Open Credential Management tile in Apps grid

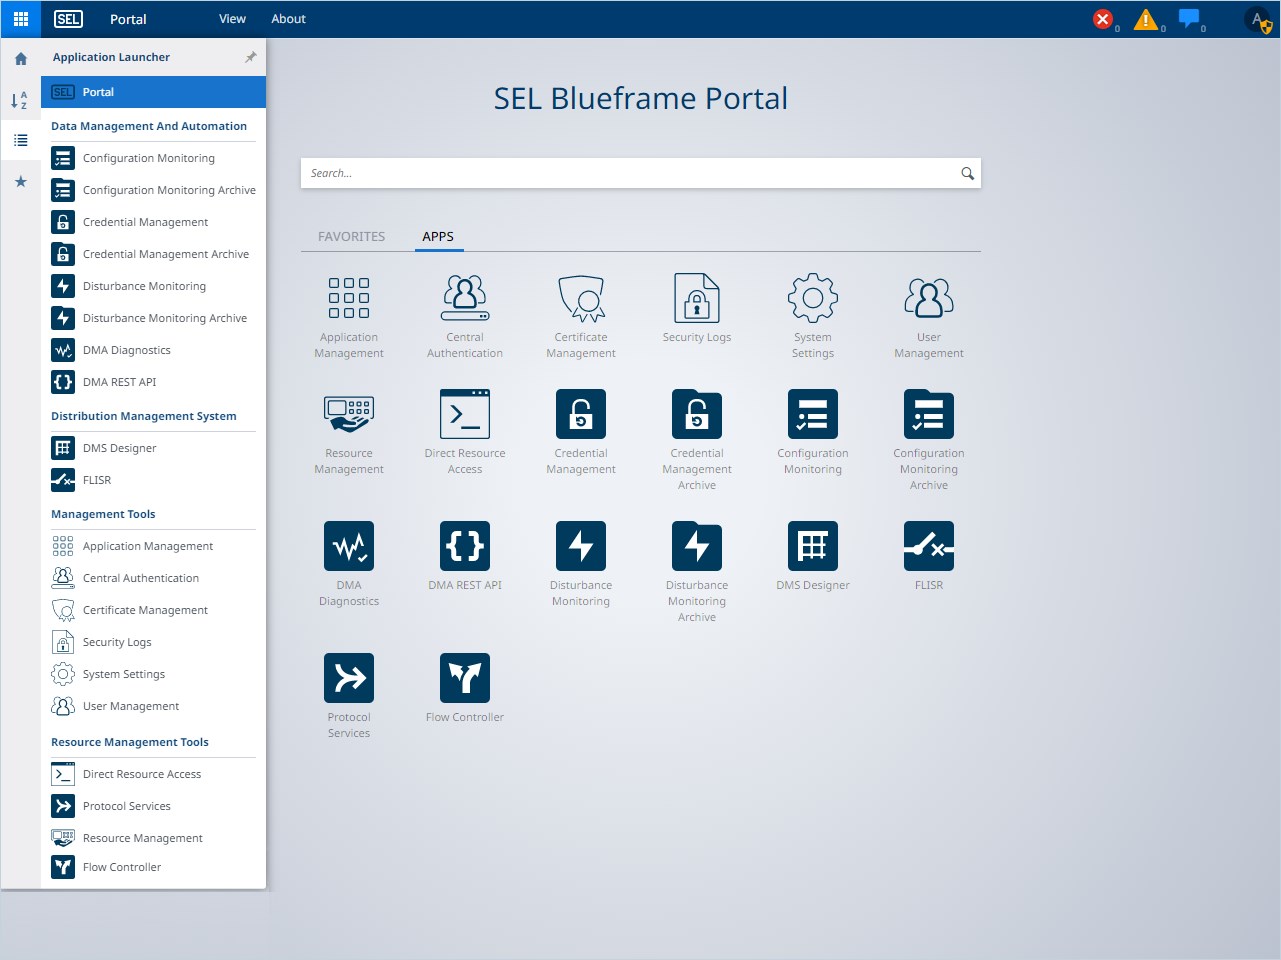point(581,432)
